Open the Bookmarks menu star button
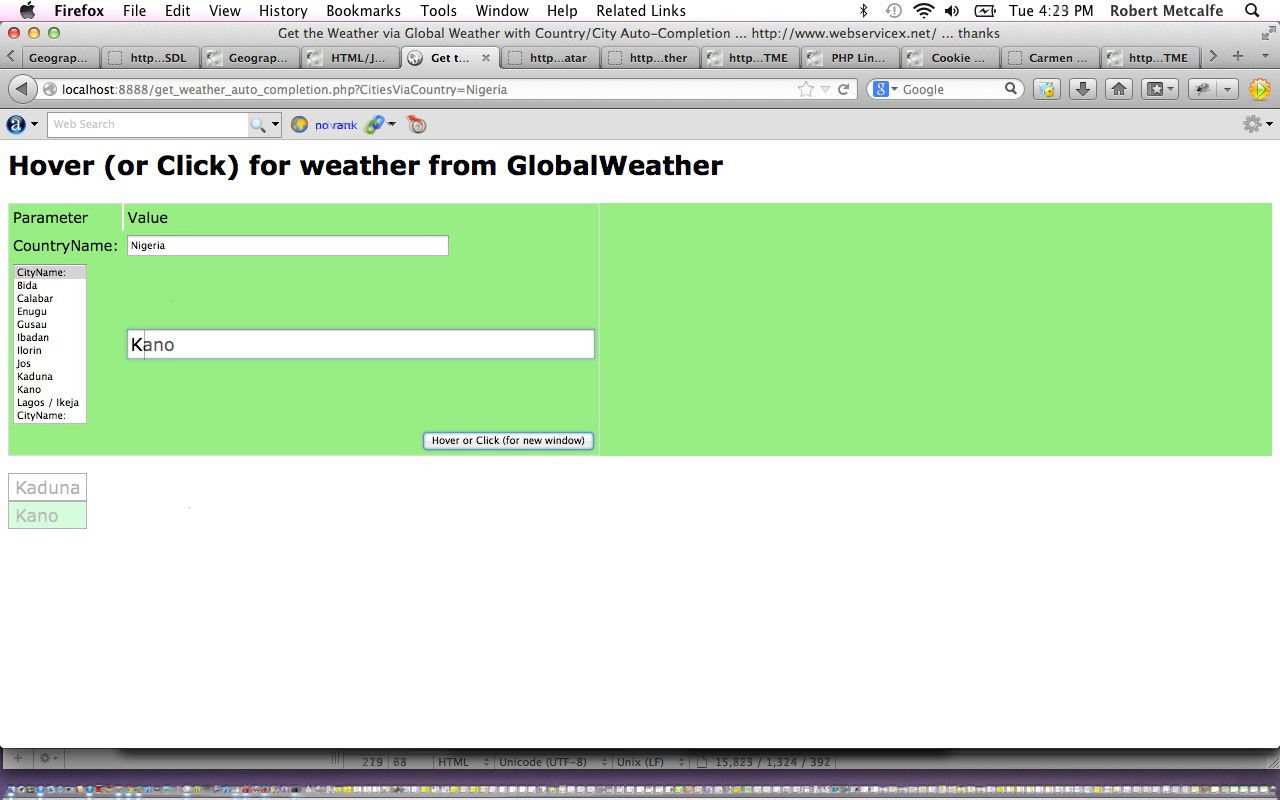This screenshot has width=1280, height=800. point(1160,89)
